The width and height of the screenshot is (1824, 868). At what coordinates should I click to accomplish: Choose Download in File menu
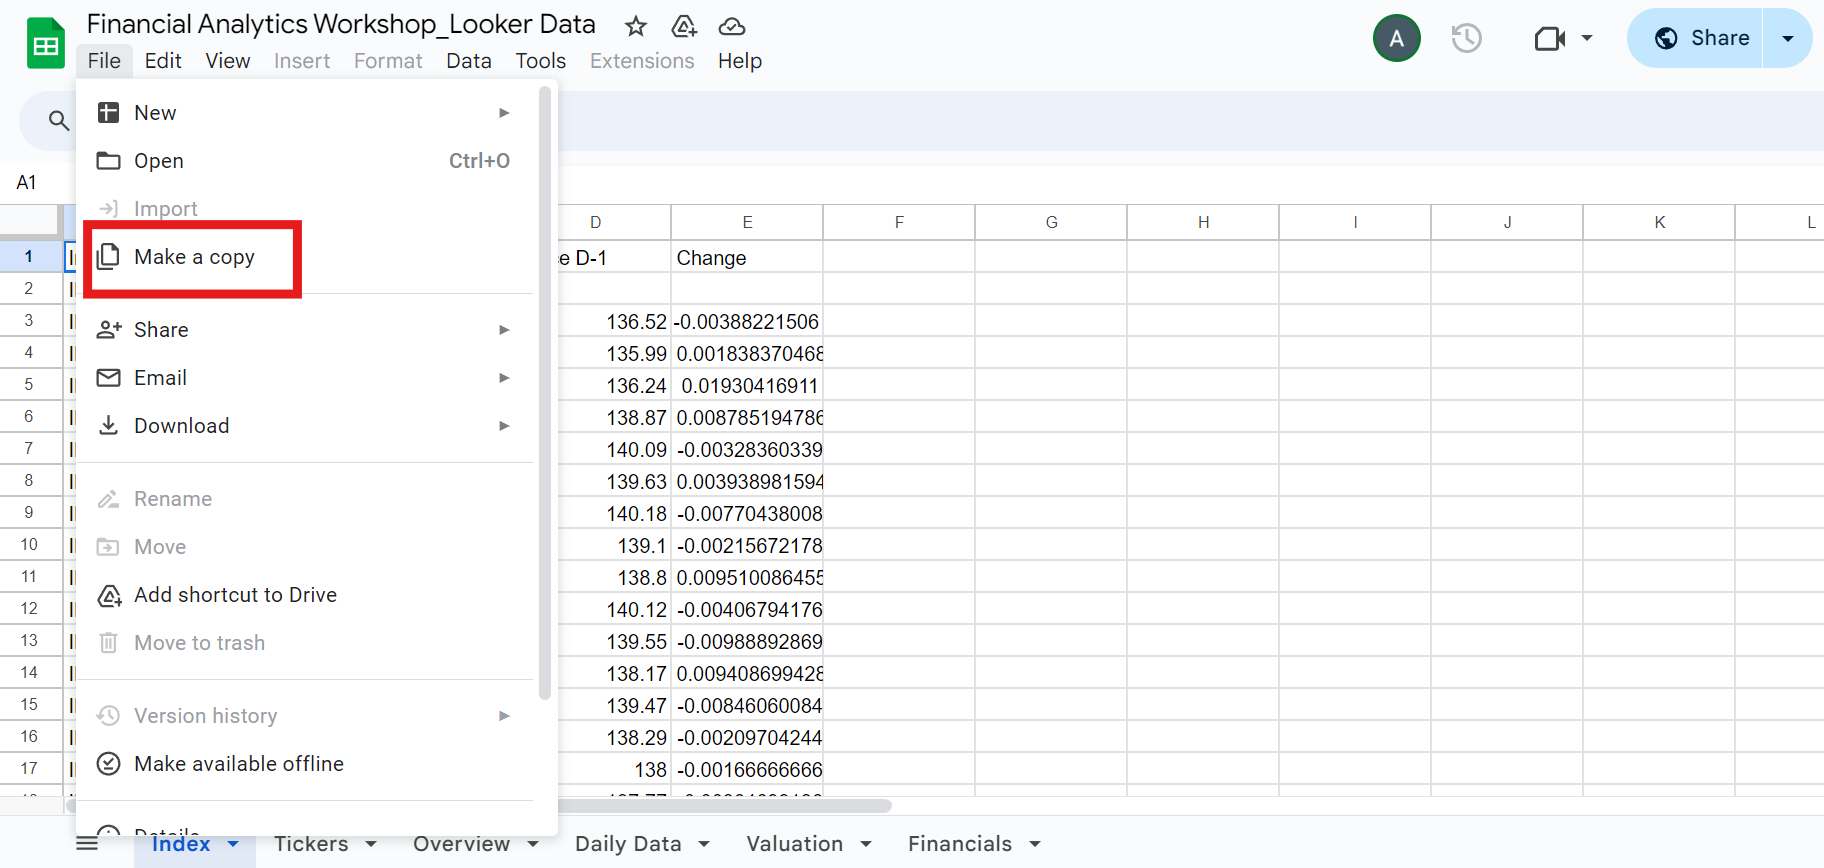305,426
